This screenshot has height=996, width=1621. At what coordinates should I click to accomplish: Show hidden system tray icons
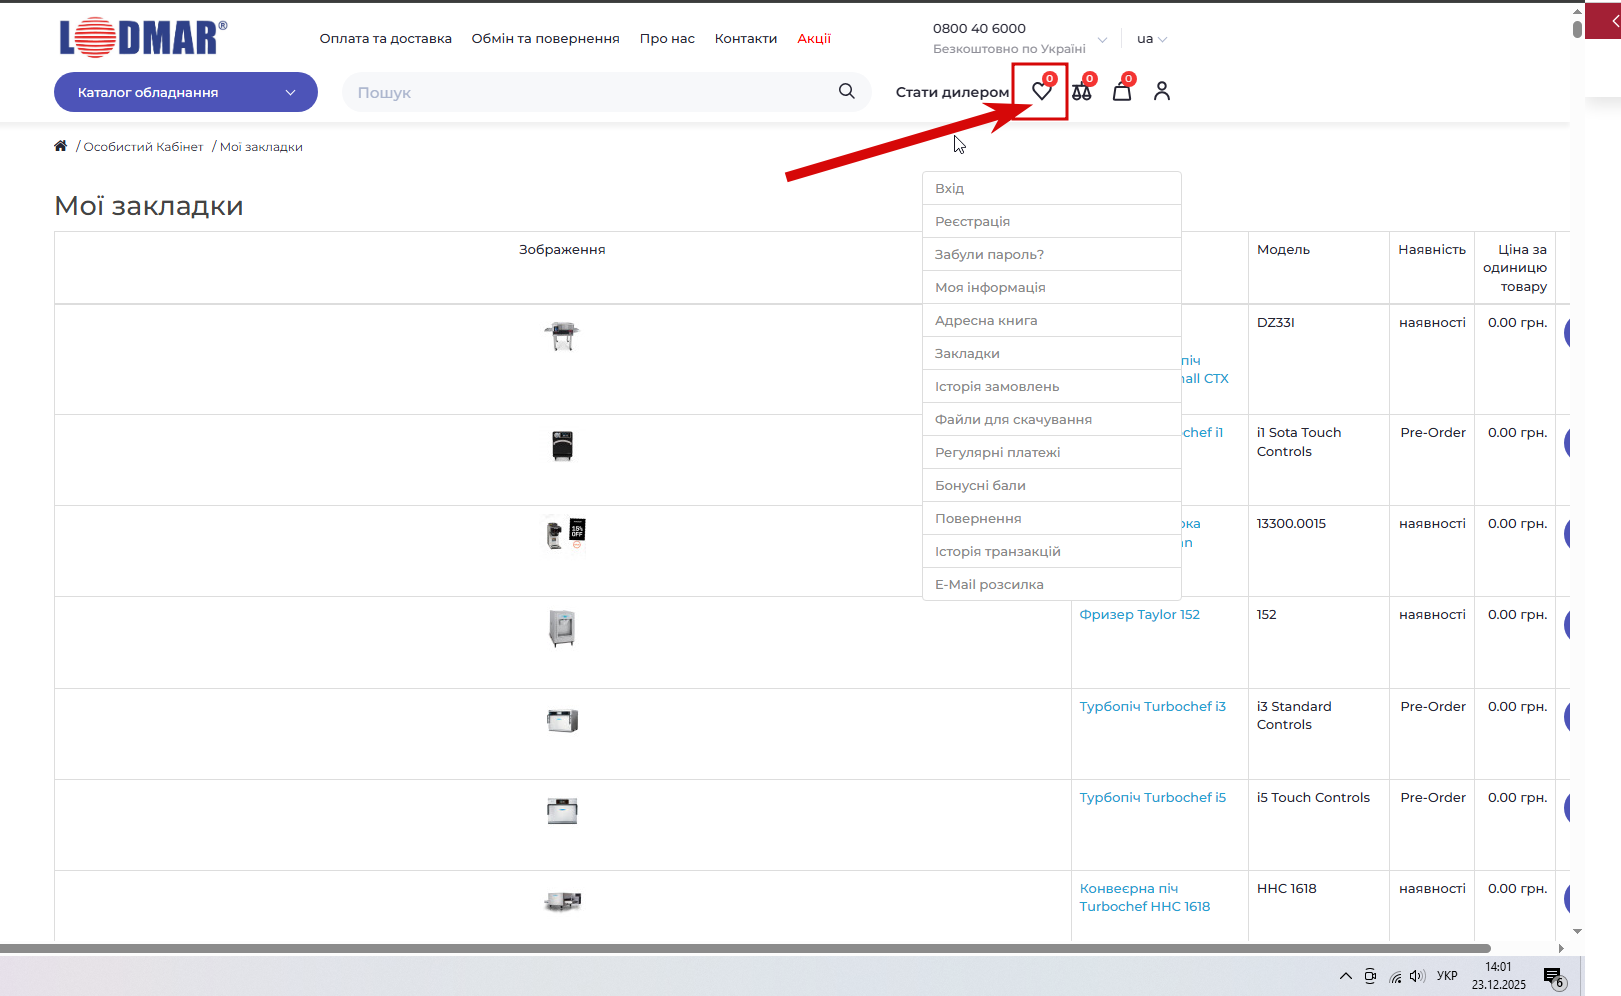[1346, 976]
